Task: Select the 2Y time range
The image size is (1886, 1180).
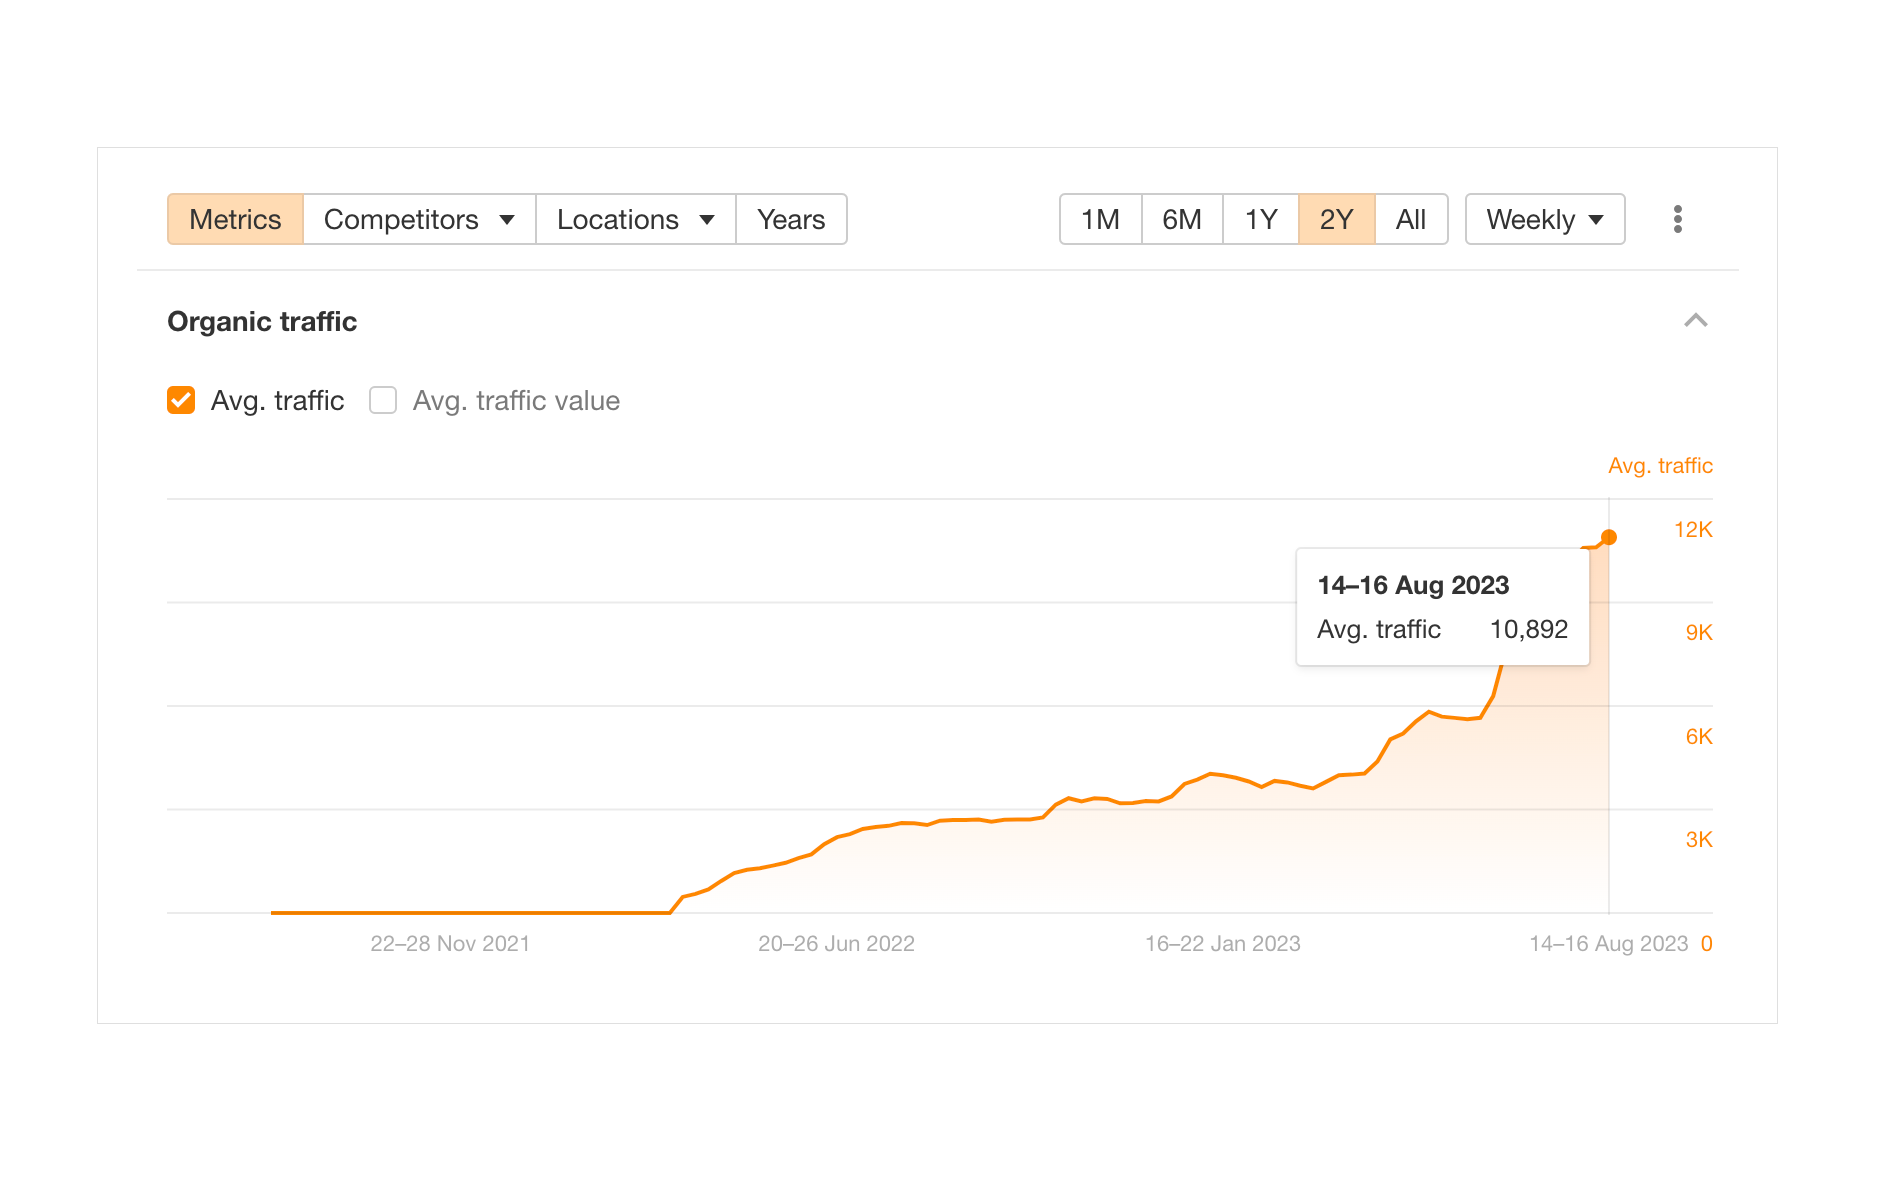Action: [x=1336, y=219]
